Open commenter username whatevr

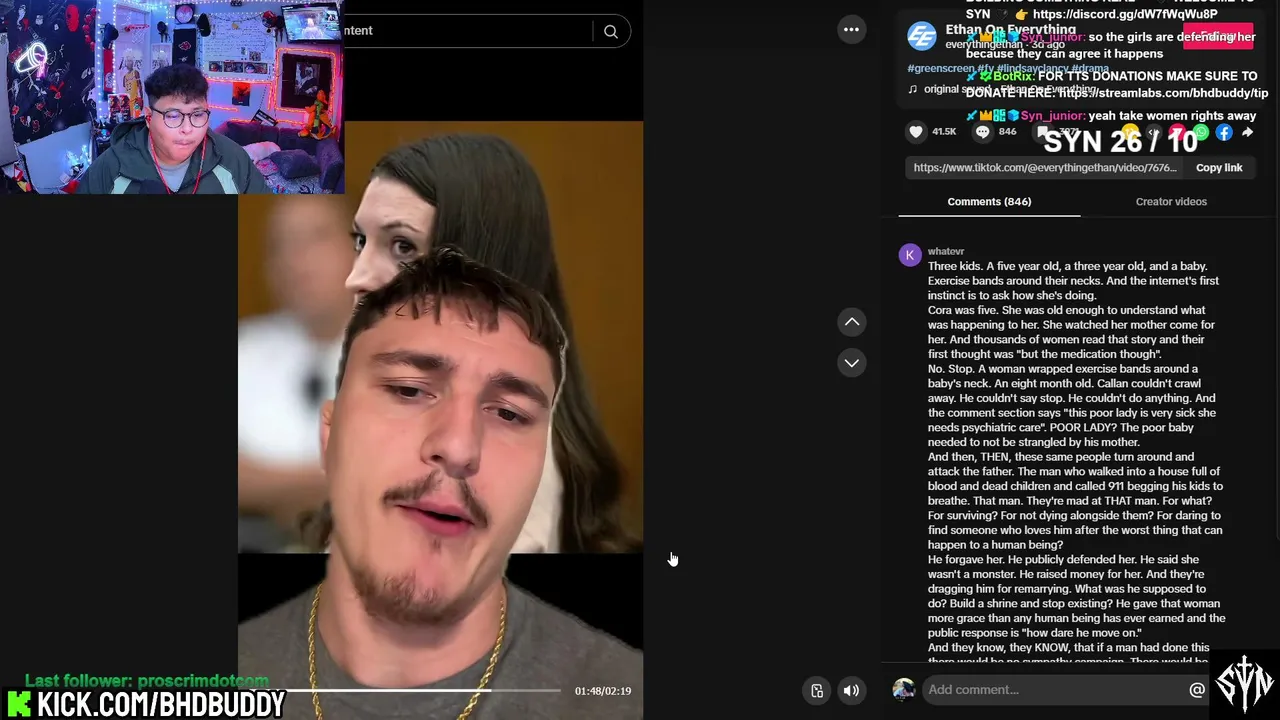click(946, 252)
